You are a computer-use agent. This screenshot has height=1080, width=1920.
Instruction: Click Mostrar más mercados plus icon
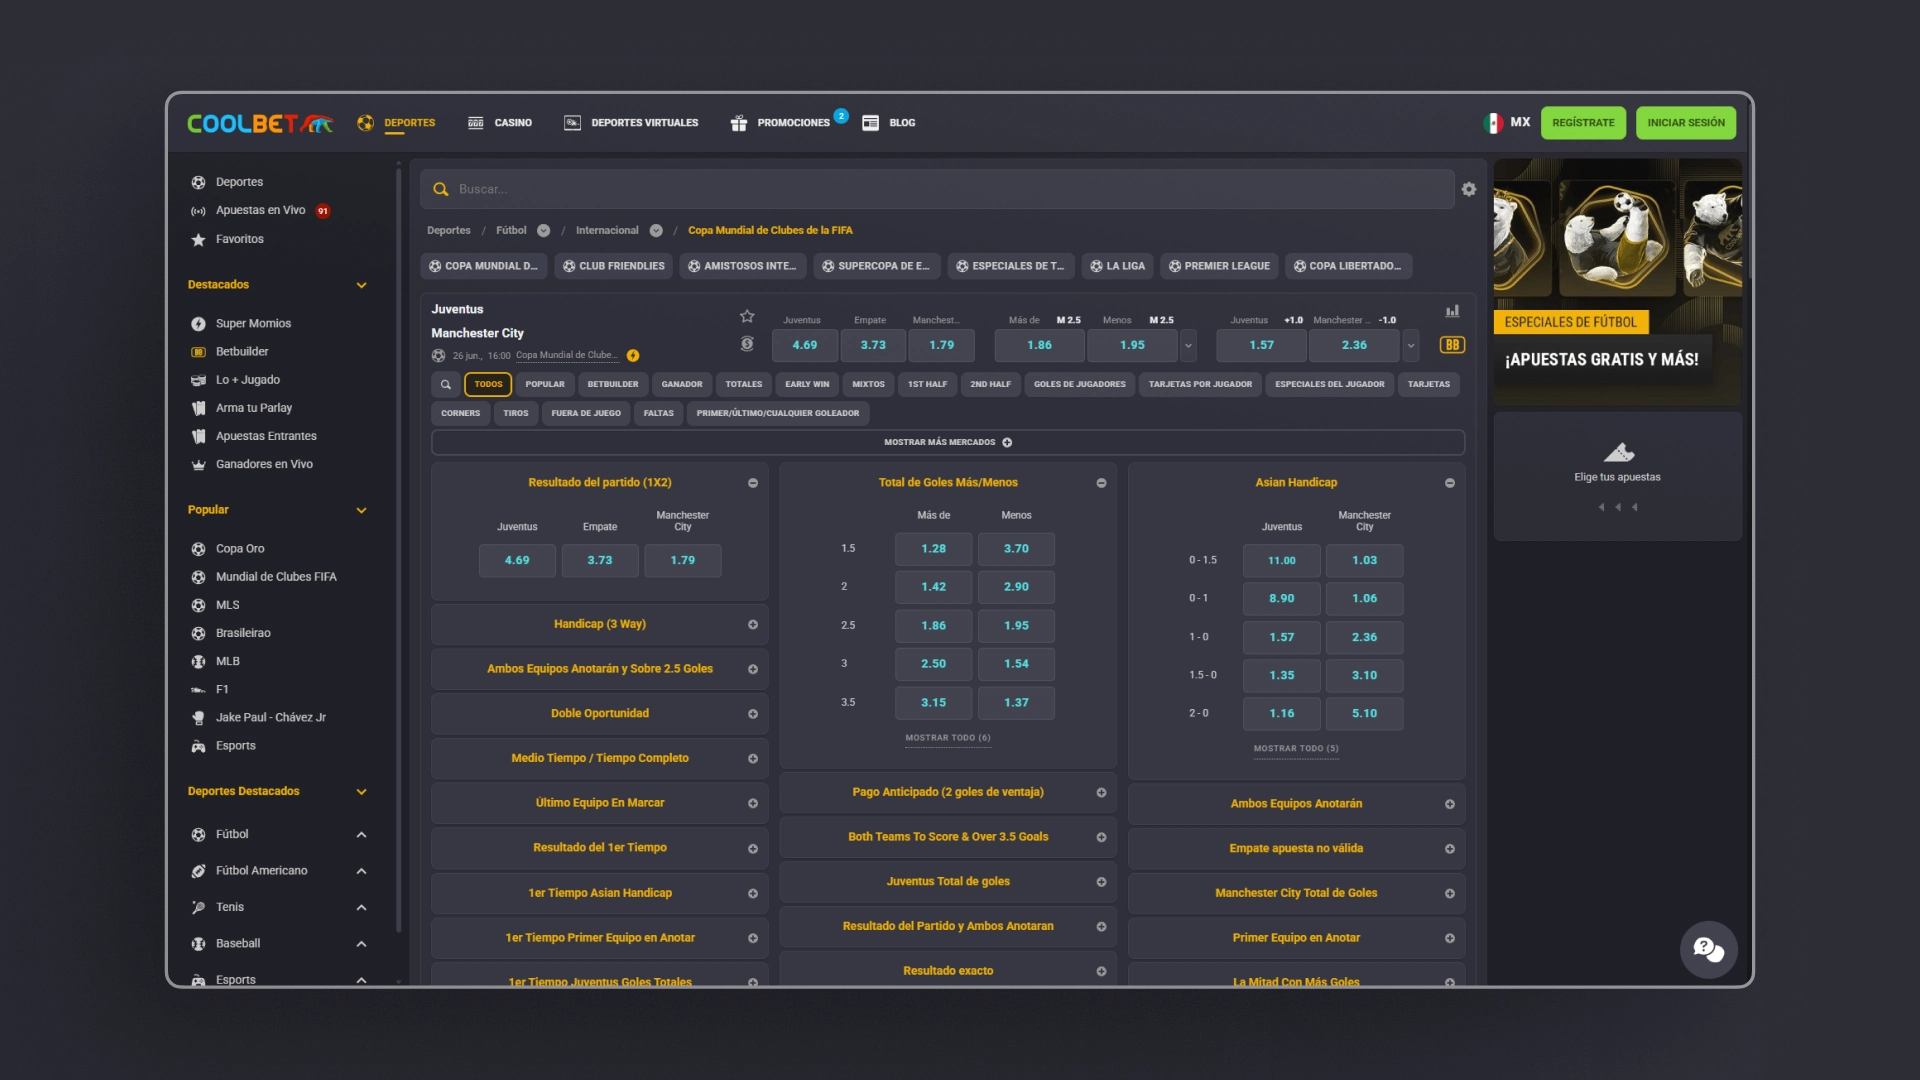click(x=1007, y=442)
